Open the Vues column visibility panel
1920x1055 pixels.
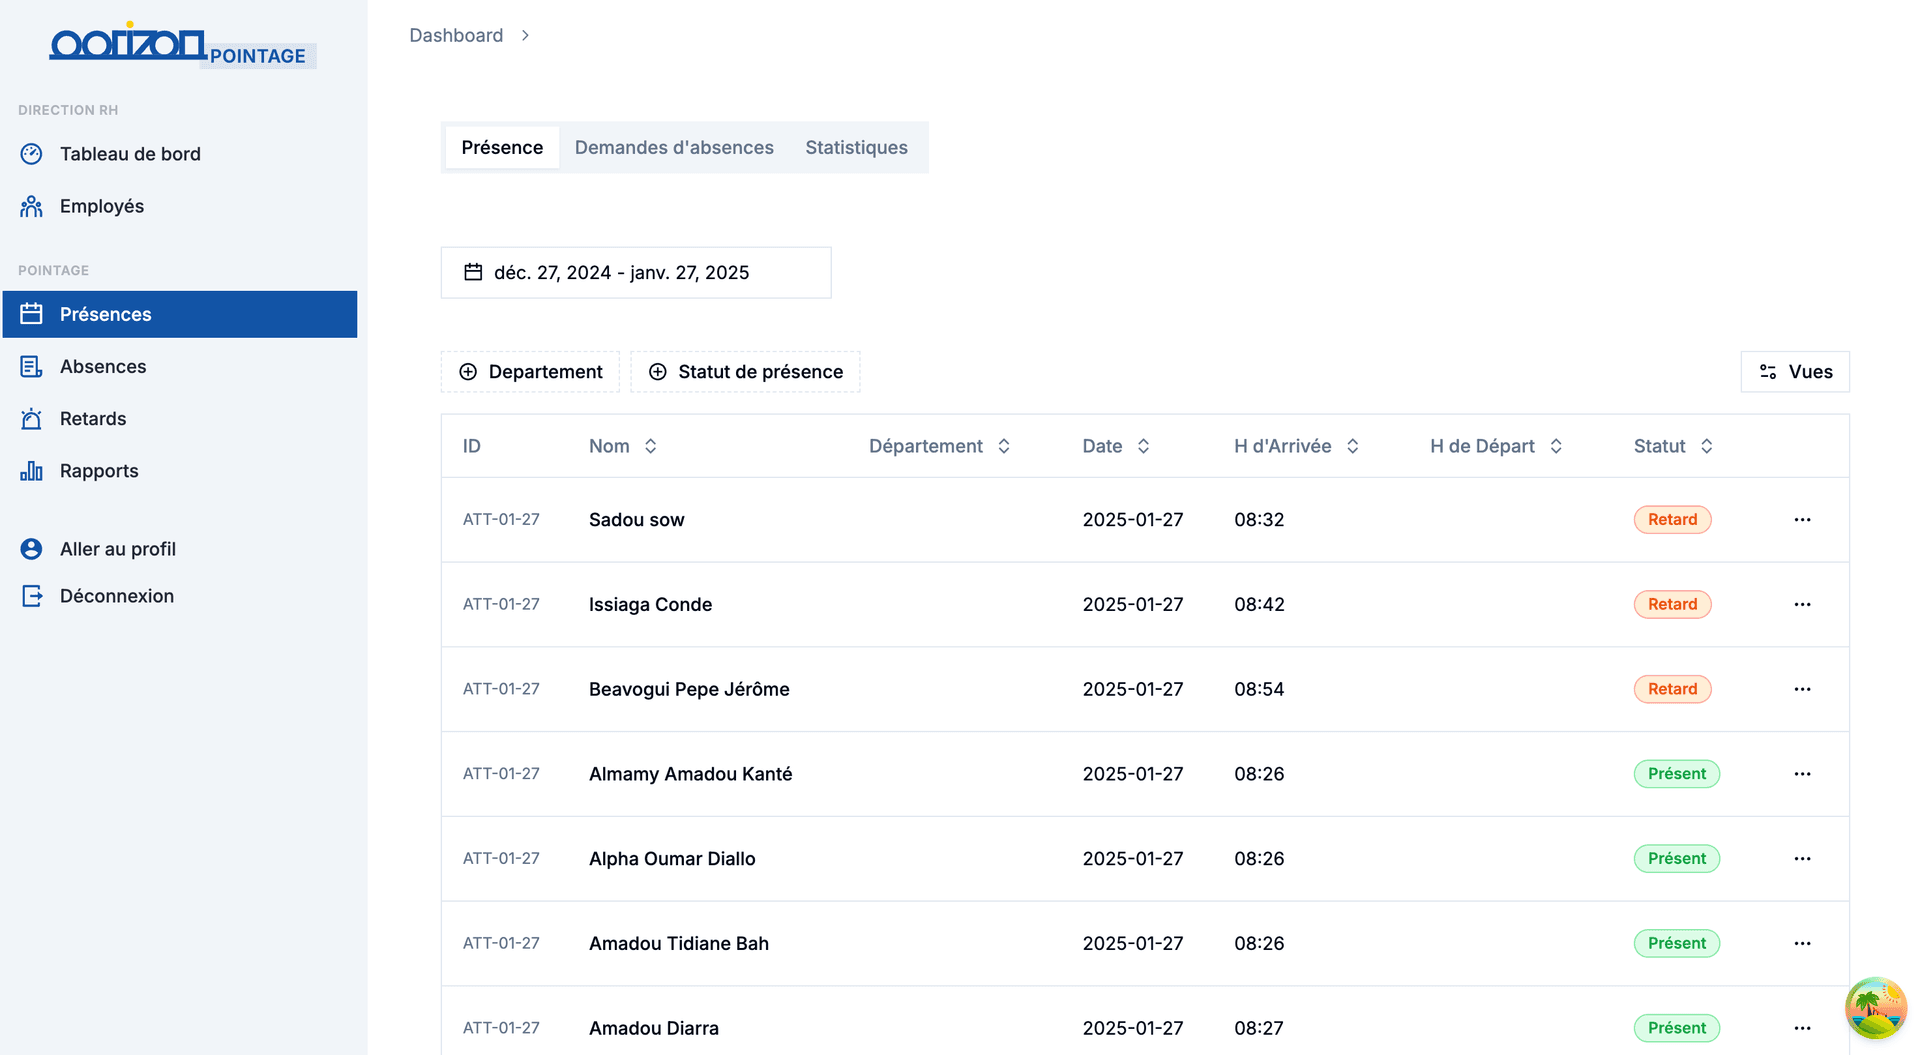1794,371
